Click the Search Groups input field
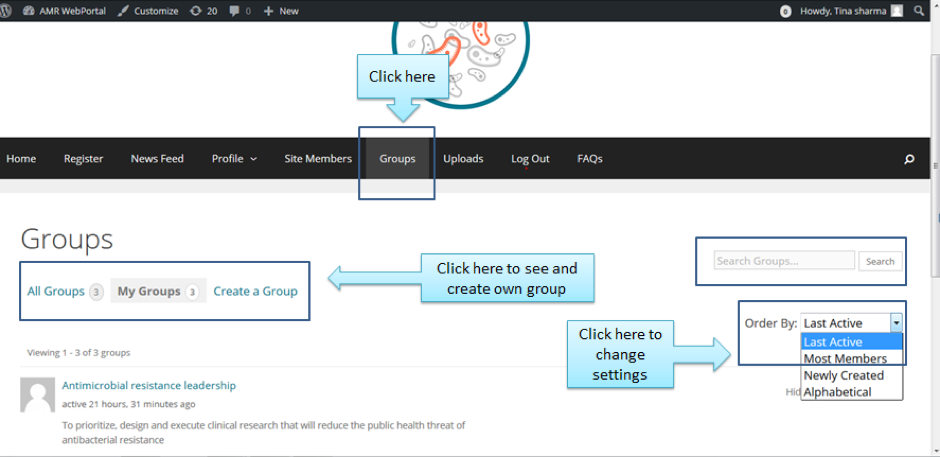Screen dimensions: 940x457 [784, 261]
